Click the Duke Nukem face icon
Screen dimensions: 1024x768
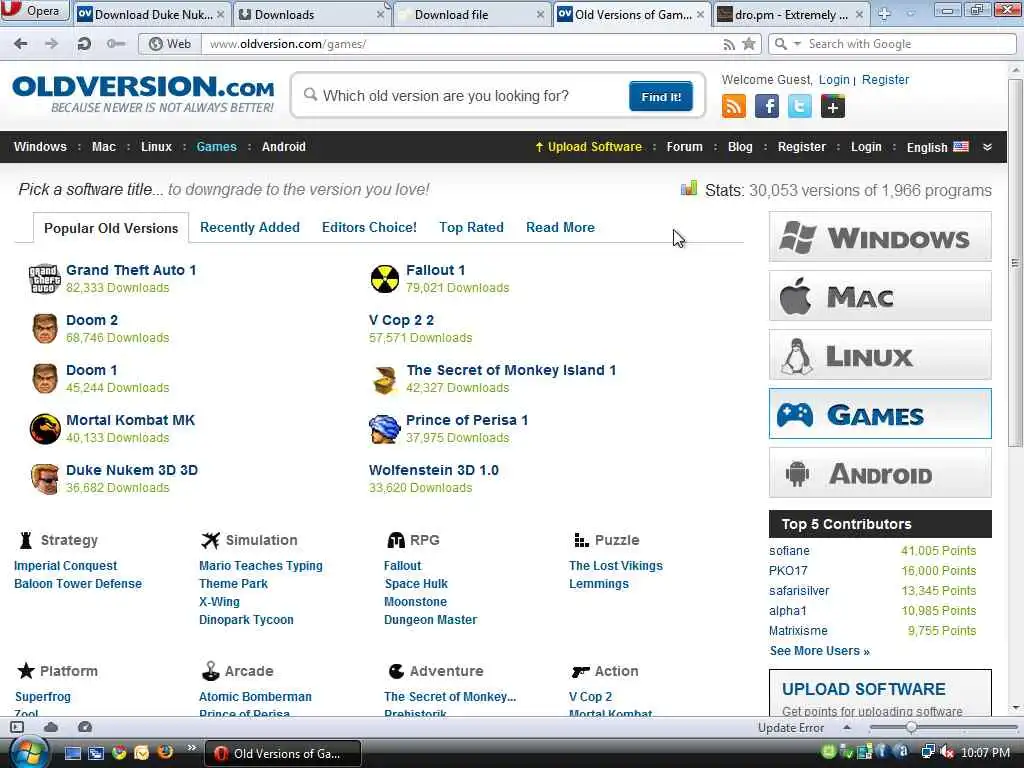coord(44,479)
